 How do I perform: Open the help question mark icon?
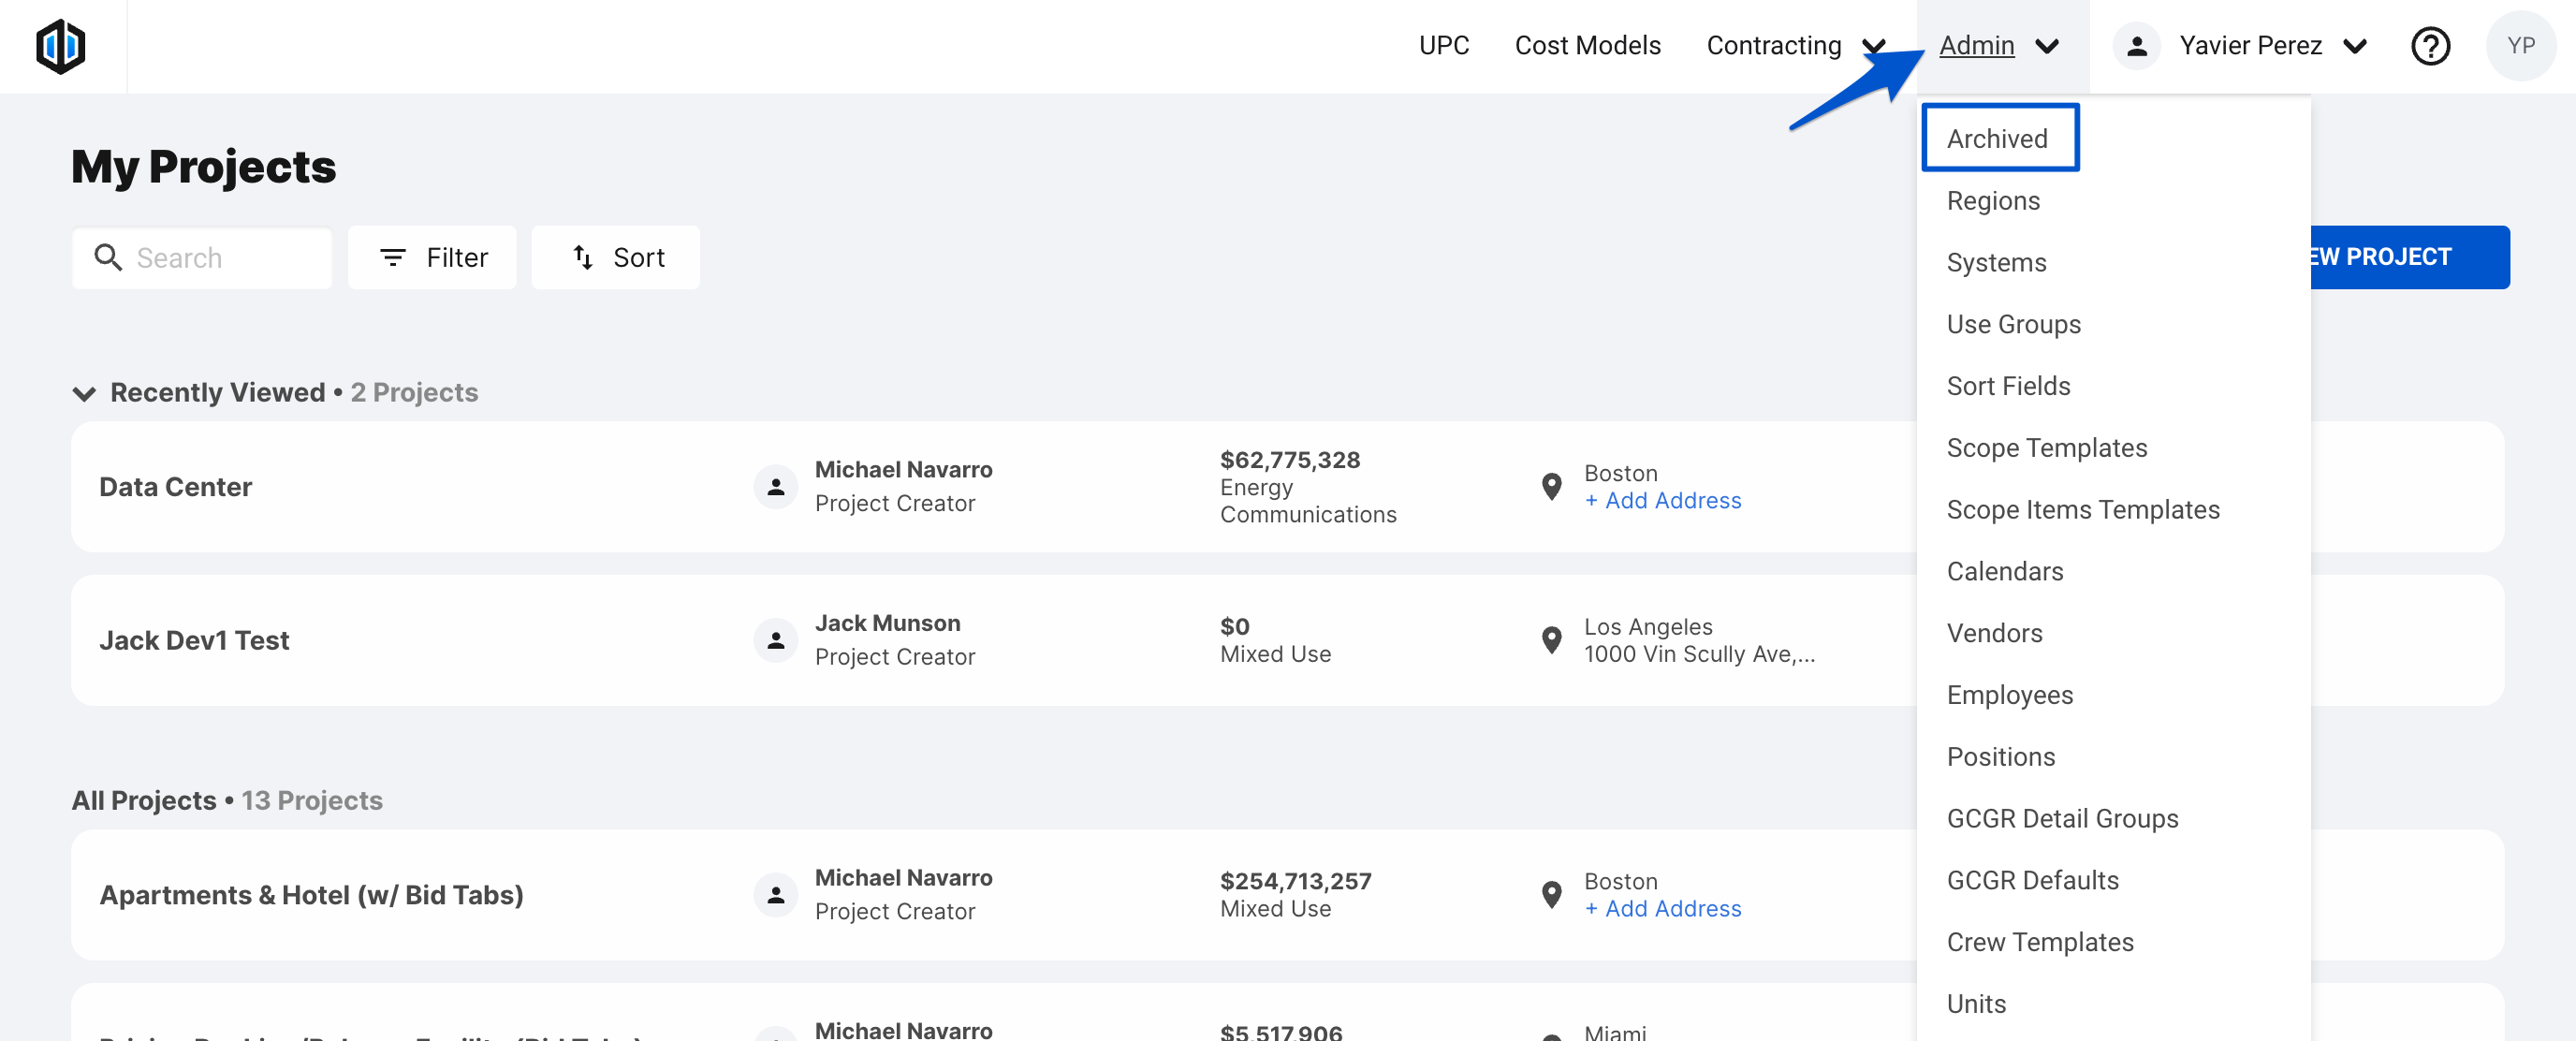point(2429,46)
